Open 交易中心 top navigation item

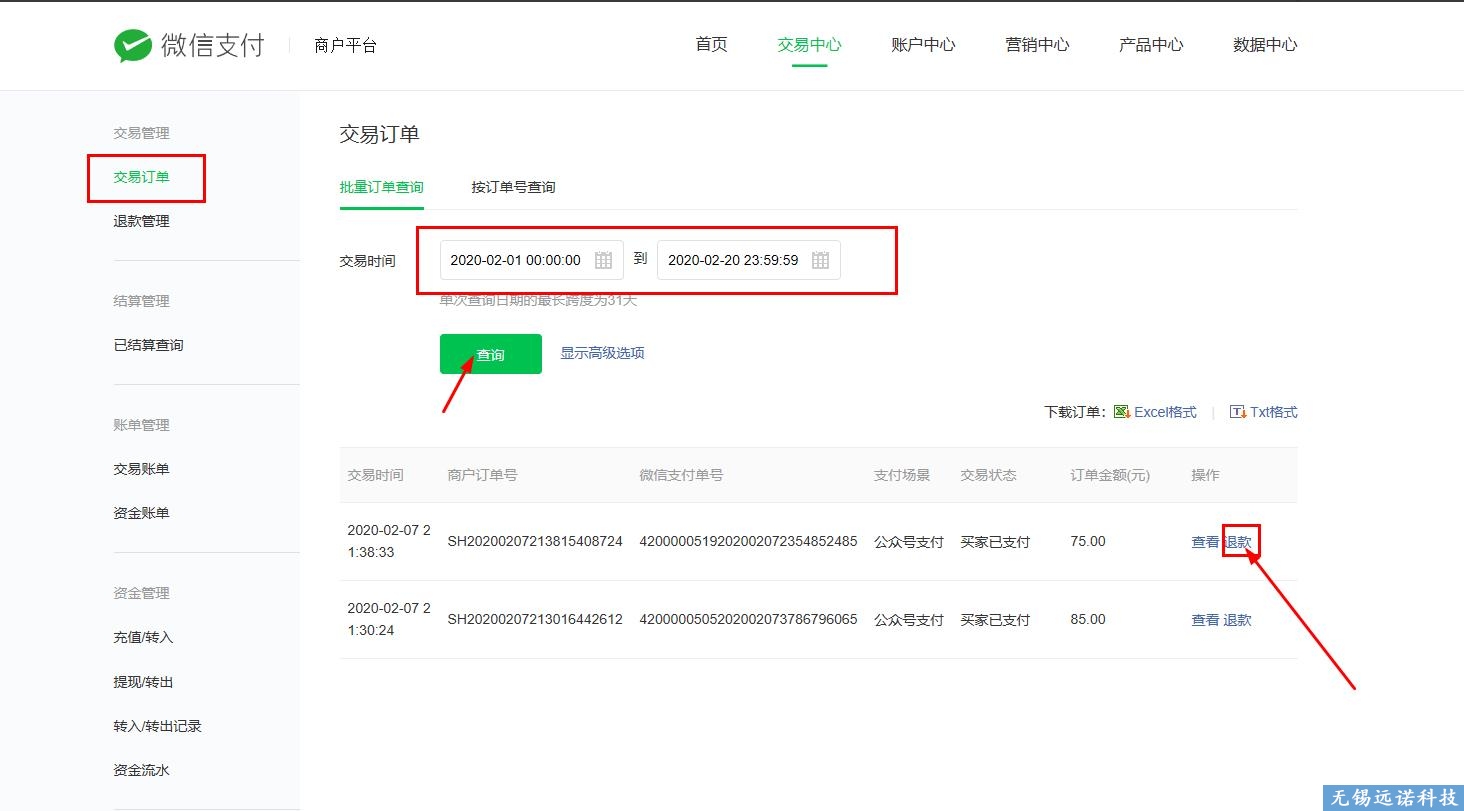pyautogui.click(x=809, y=45)
